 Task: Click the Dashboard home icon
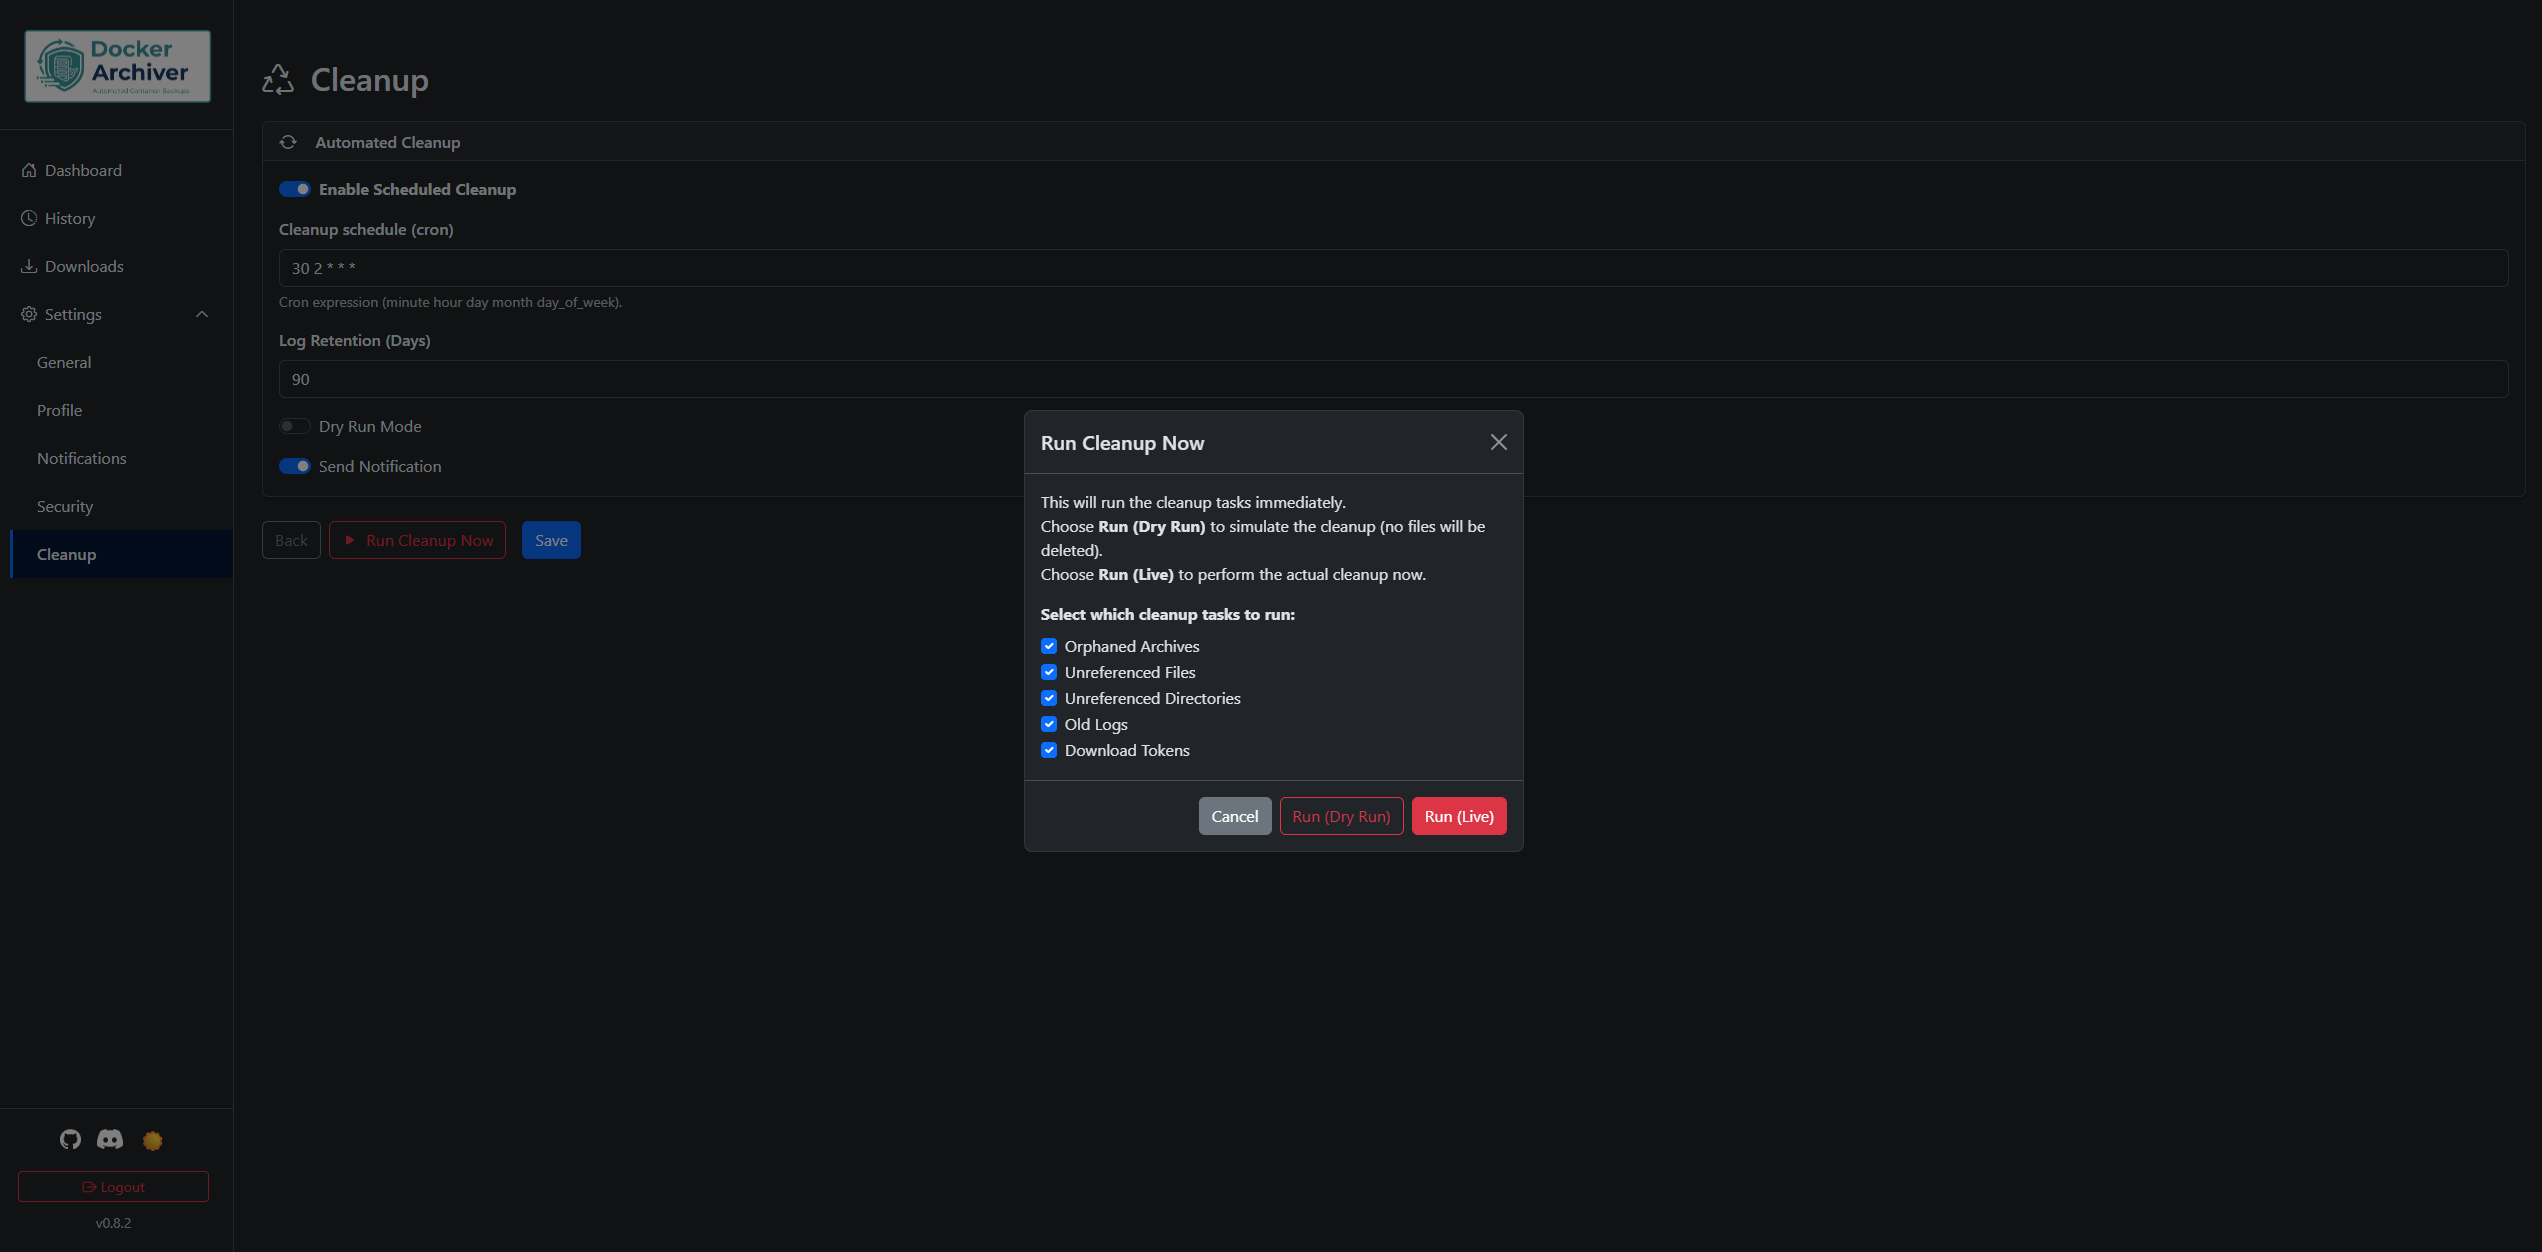(29, 170)
